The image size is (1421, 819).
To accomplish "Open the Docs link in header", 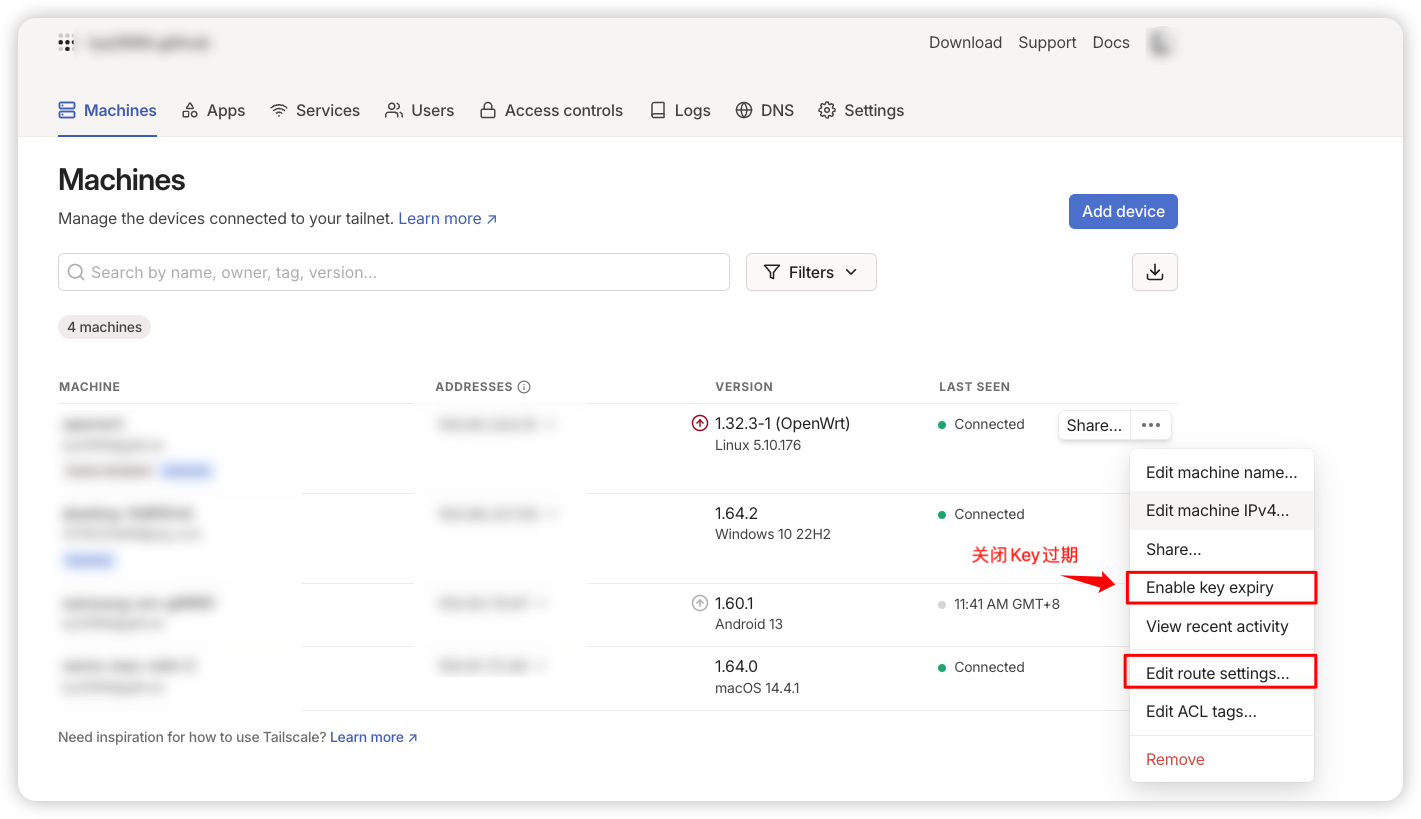I will [x=1110, y=43].
